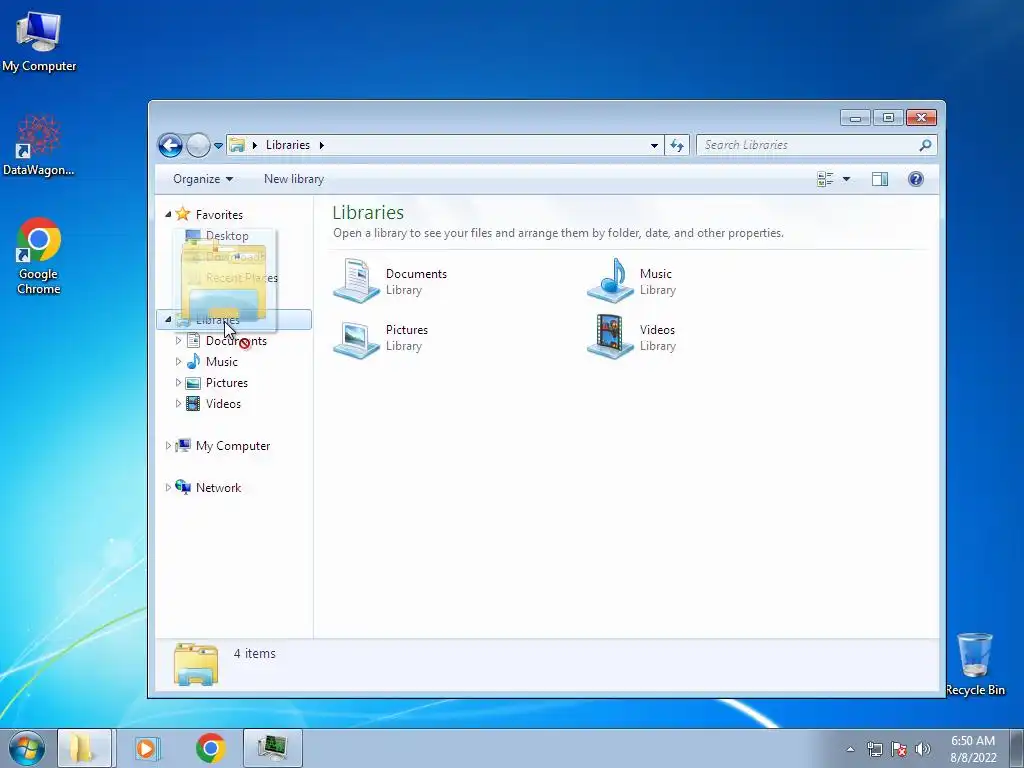Viewport: 1024px width, 768px height.
Task: Expand the Documents tree node
Action: [178, 340]
